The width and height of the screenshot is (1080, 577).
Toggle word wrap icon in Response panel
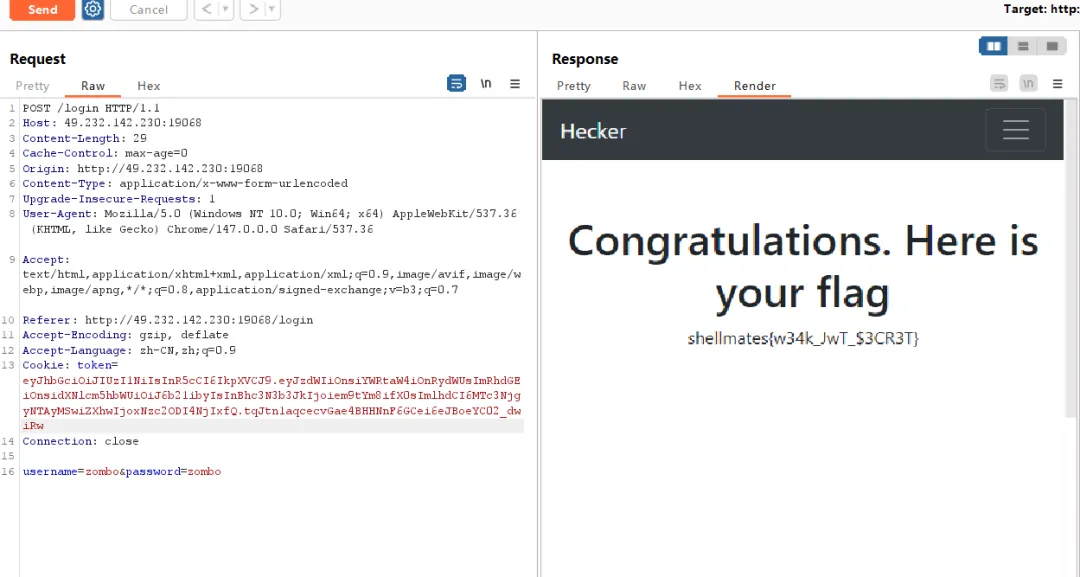[x=999, y=84]
